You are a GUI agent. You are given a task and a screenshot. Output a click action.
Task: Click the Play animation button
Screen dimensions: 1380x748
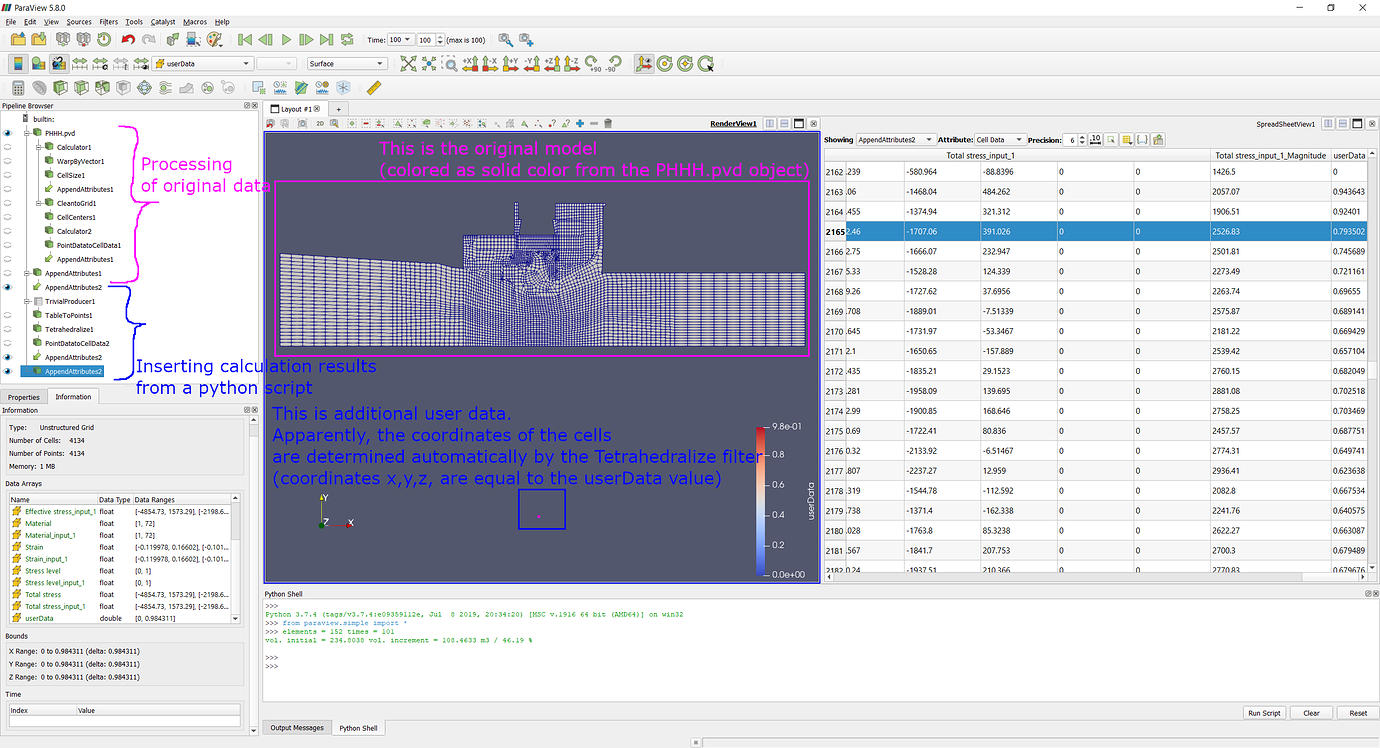point(286,39)
